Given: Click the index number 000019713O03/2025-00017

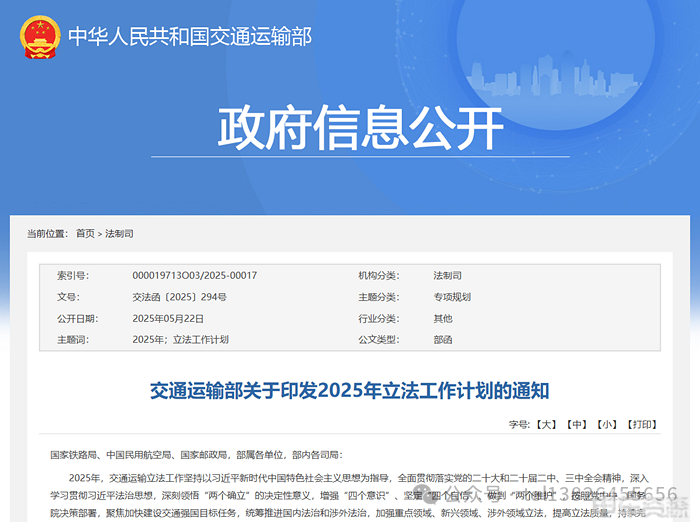Looking at the screenshot, I should pyautogui.click(x=194, y=275).
